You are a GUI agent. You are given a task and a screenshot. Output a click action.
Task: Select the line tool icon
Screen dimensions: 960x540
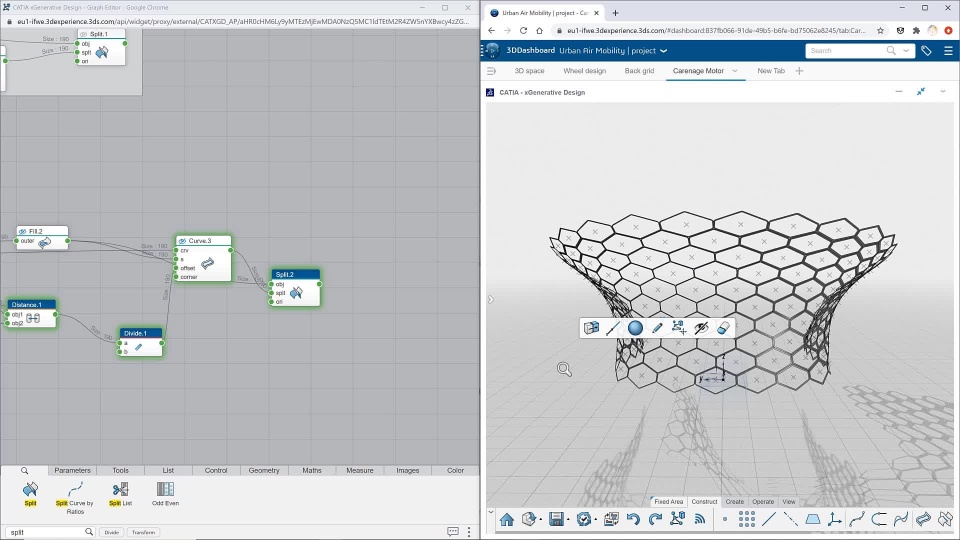tap(768, 519)
